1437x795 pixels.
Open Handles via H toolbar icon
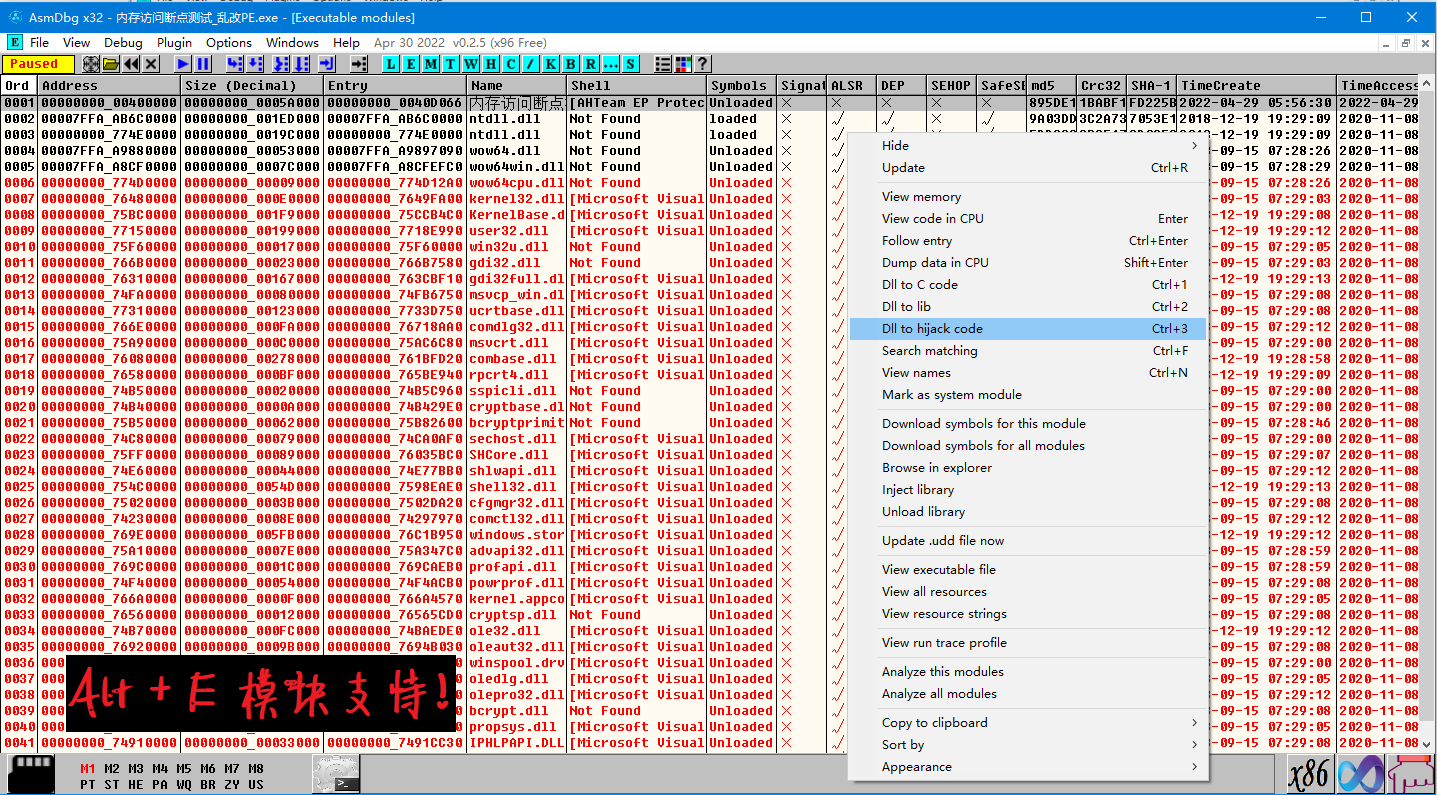point(491,64)
